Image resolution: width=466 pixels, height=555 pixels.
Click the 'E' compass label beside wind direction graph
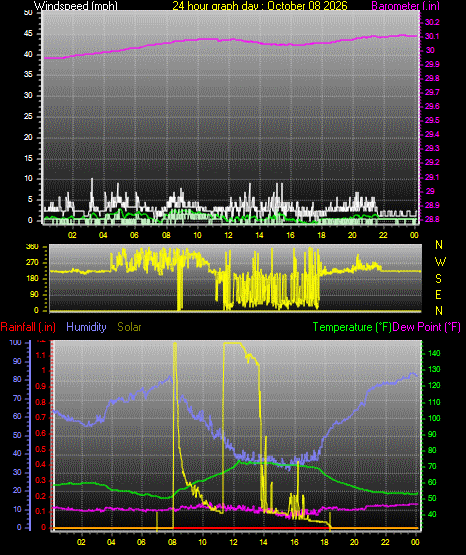click(x=438, y=294)
